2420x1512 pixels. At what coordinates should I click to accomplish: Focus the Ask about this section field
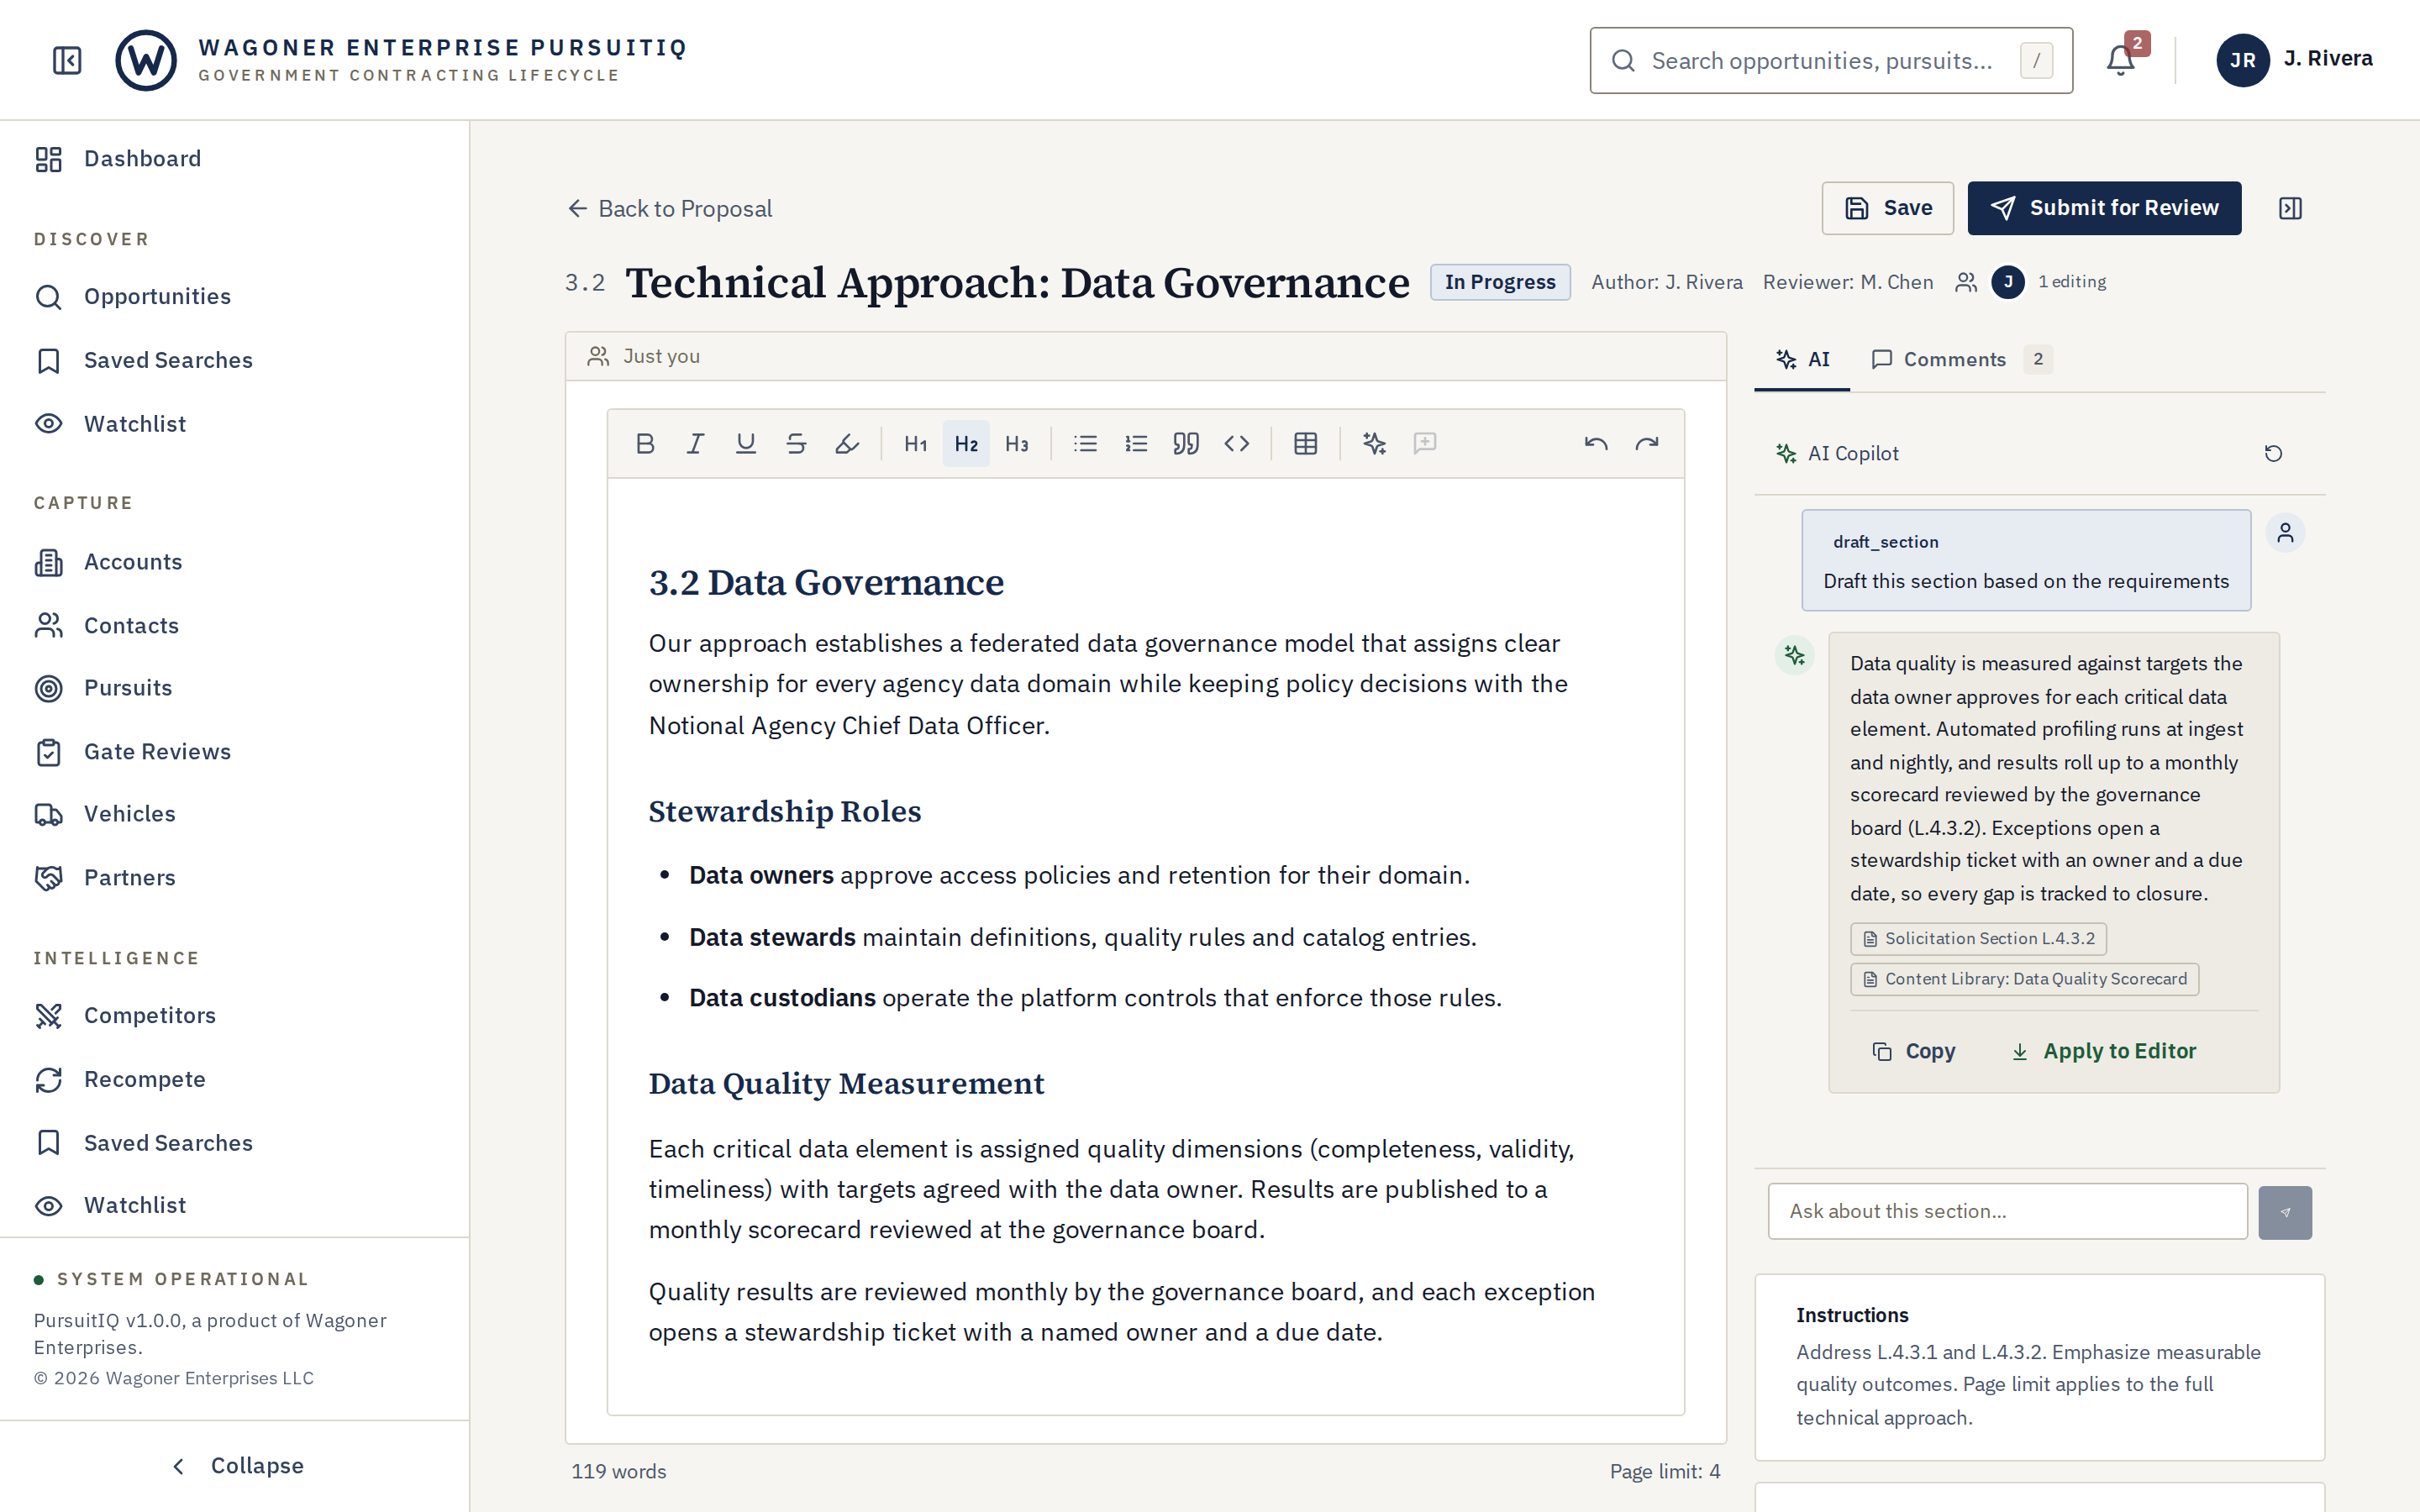coord(2007,1212)
